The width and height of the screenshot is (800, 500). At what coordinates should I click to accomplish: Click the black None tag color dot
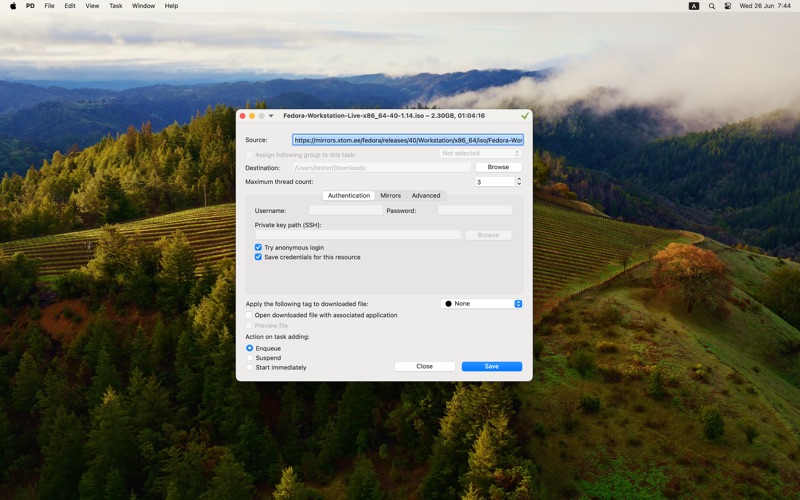tap(448, 304)
